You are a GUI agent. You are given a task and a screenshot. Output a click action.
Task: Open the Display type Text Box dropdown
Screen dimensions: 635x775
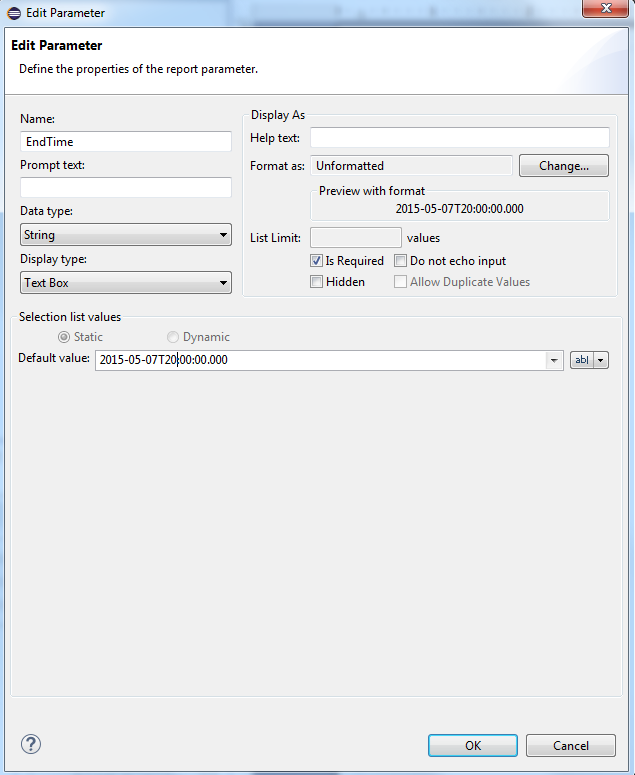(x=126, y=283)
